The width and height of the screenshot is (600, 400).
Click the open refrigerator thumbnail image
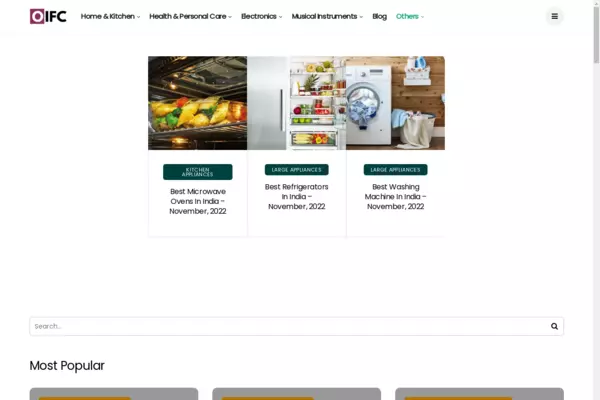pos(296,103)
